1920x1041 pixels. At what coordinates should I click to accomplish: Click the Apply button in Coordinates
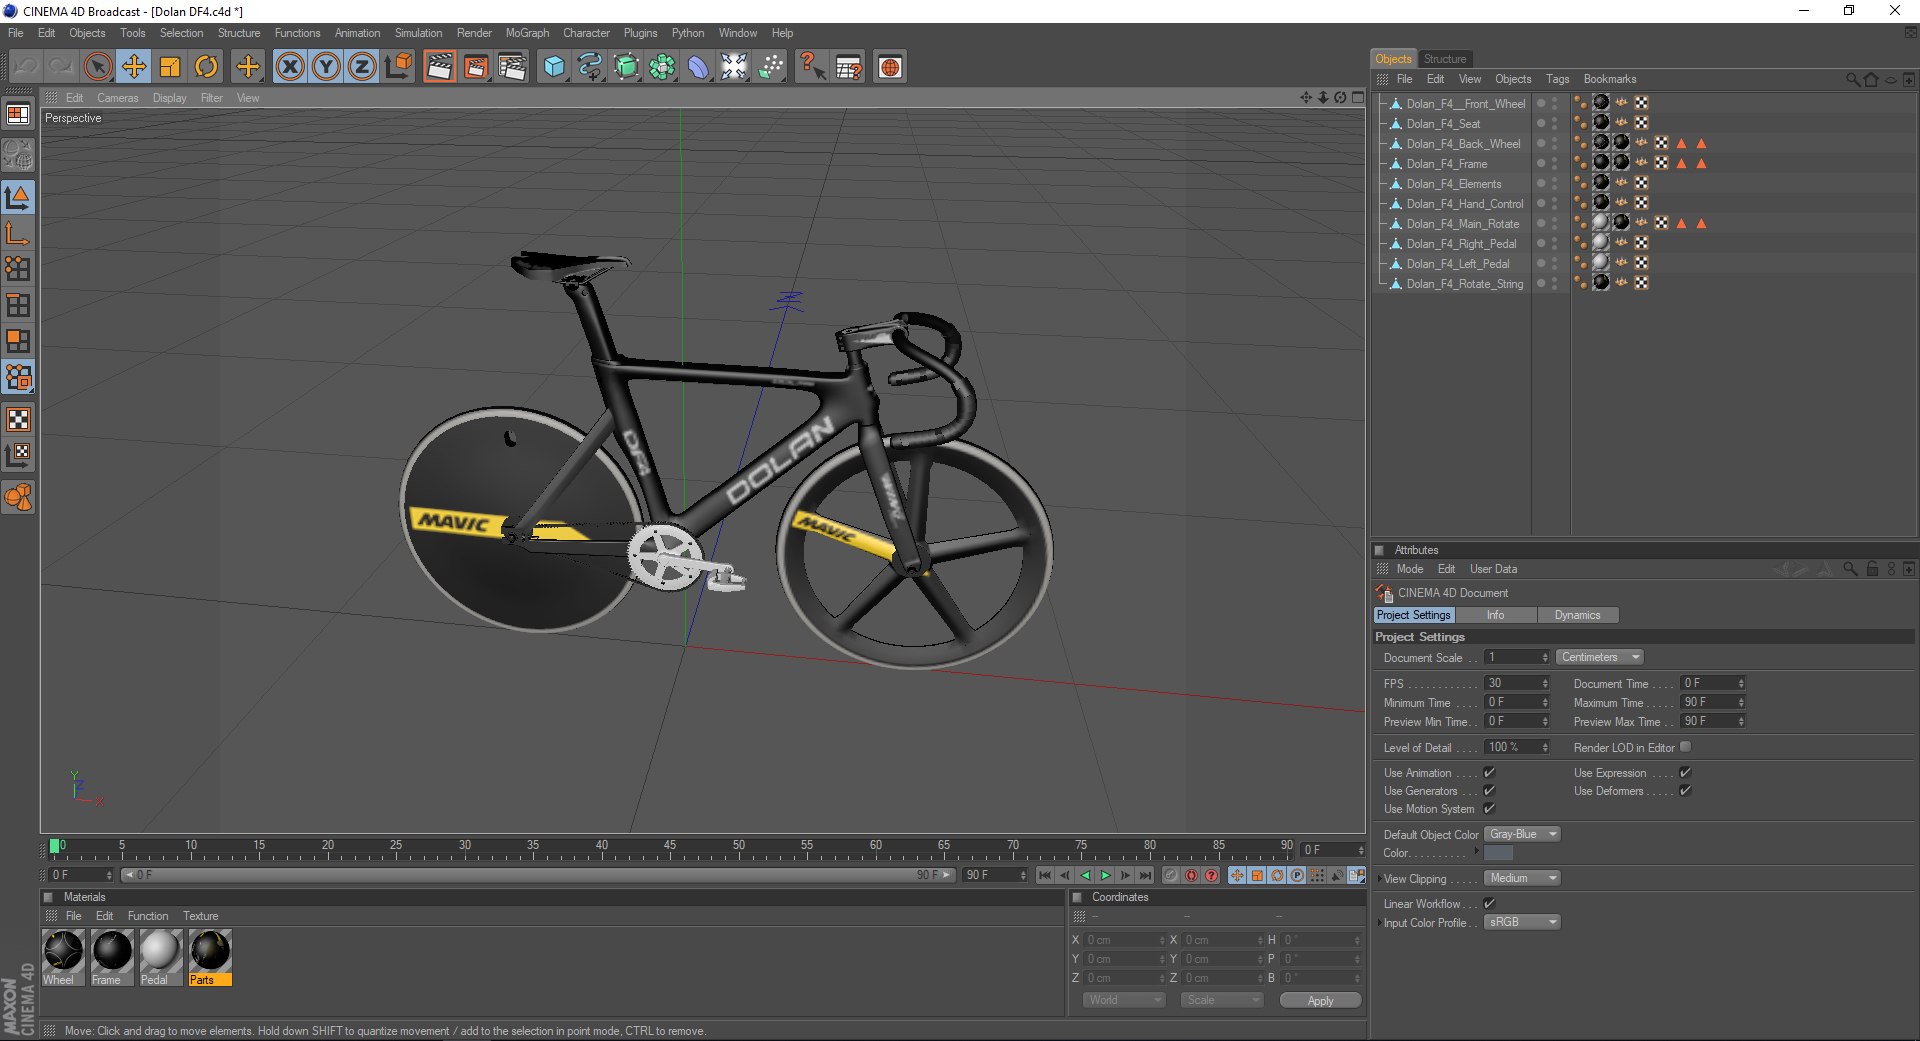click(x=1320, y=1001)
